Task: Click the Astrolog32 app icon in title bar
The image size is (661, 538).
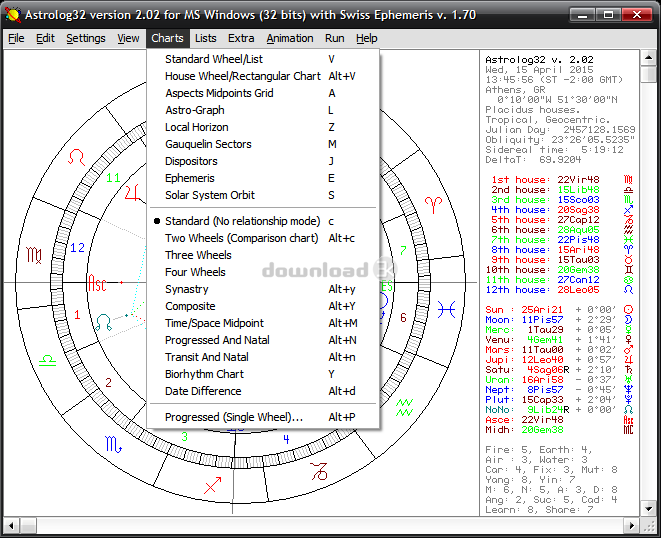Action: [13, 15]
